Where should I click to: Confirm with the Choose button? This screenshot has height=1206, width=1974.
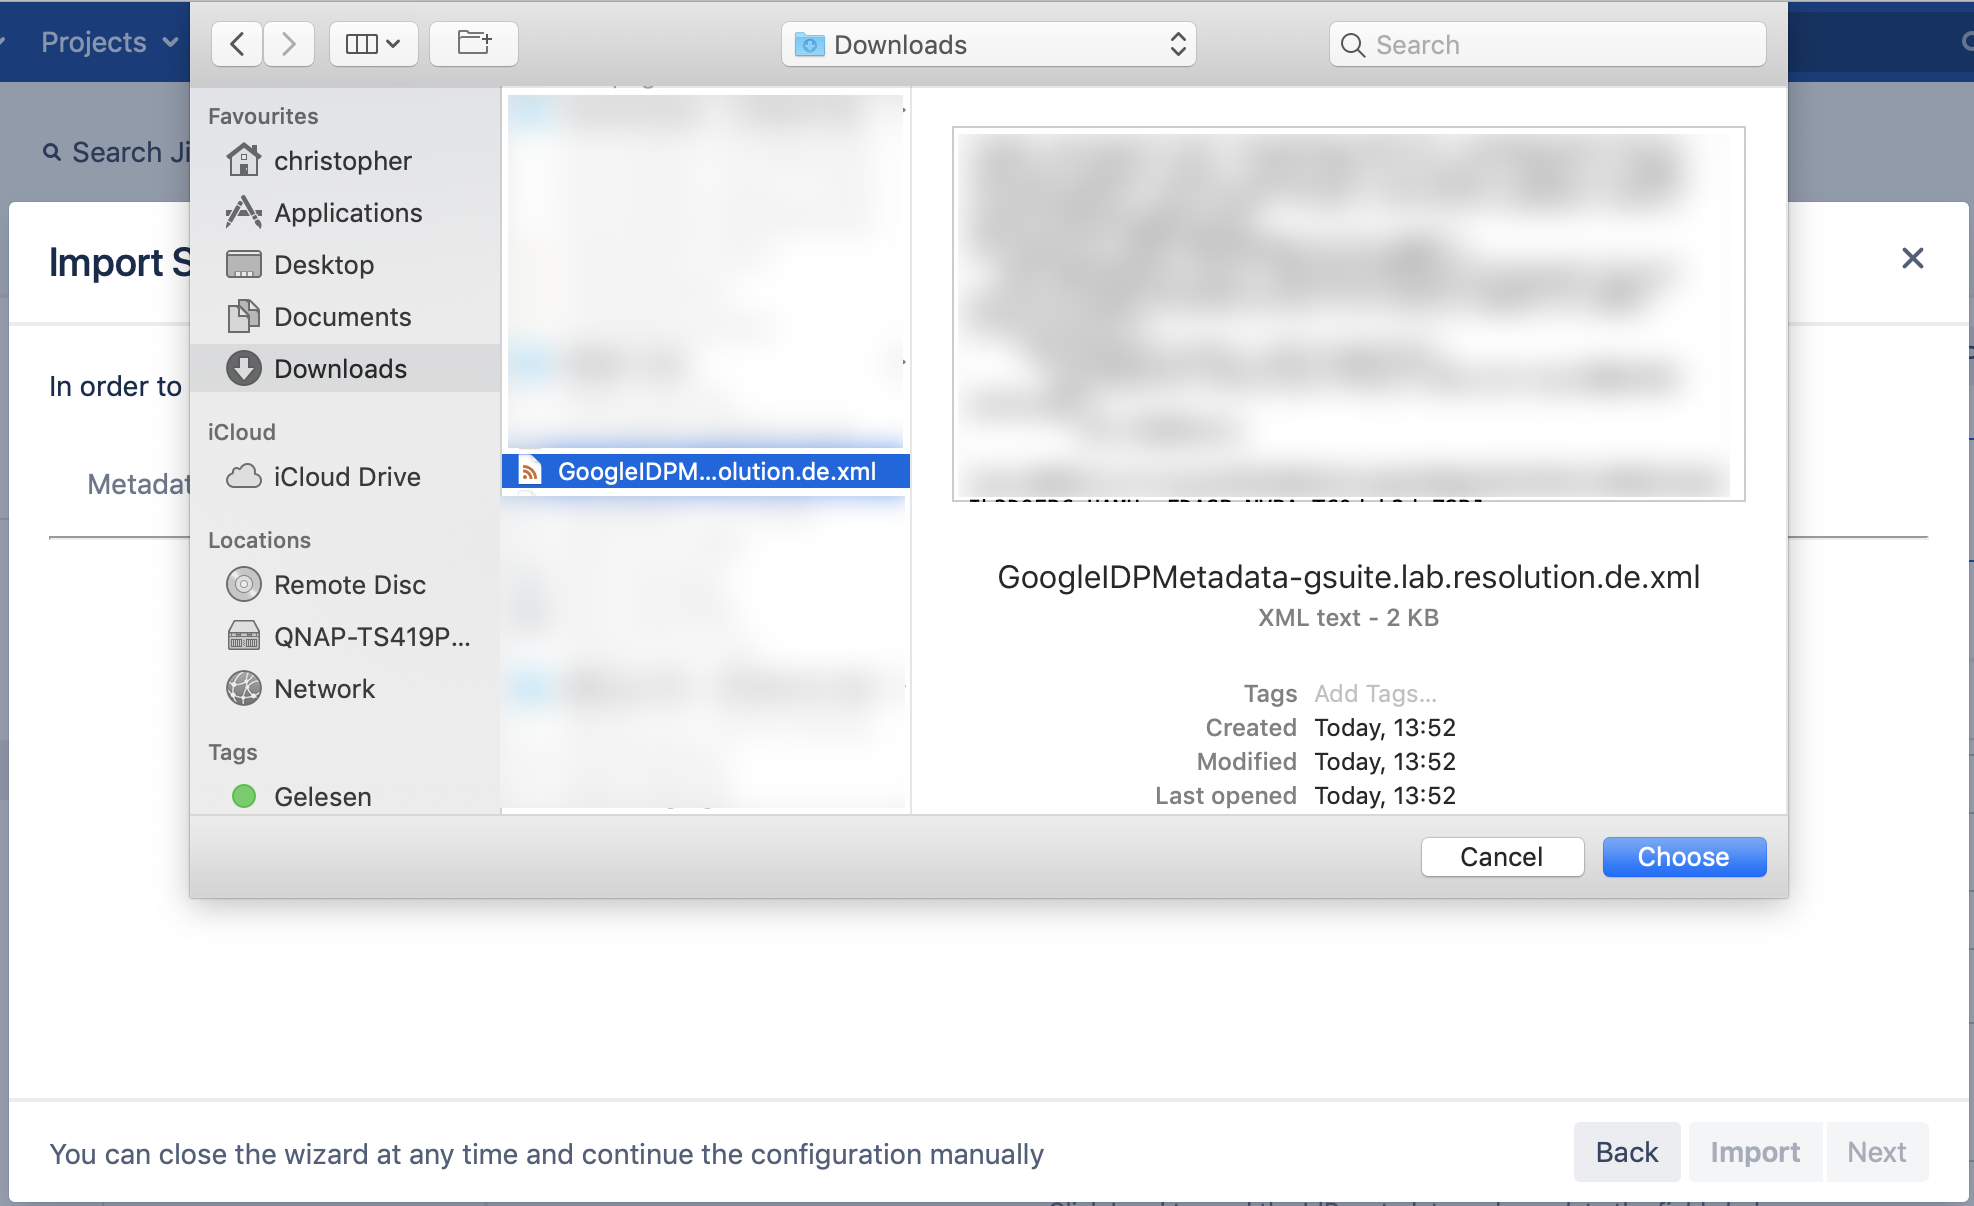coord(1684,857)
